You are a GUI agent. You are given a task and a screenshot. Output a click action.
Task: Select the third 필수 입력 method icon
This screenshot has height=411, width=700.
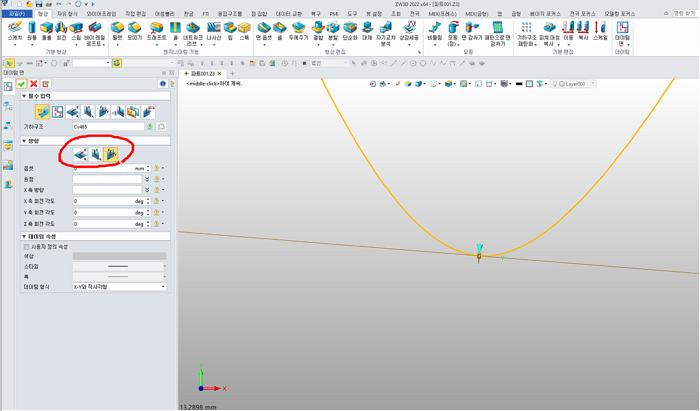[73, 112]
